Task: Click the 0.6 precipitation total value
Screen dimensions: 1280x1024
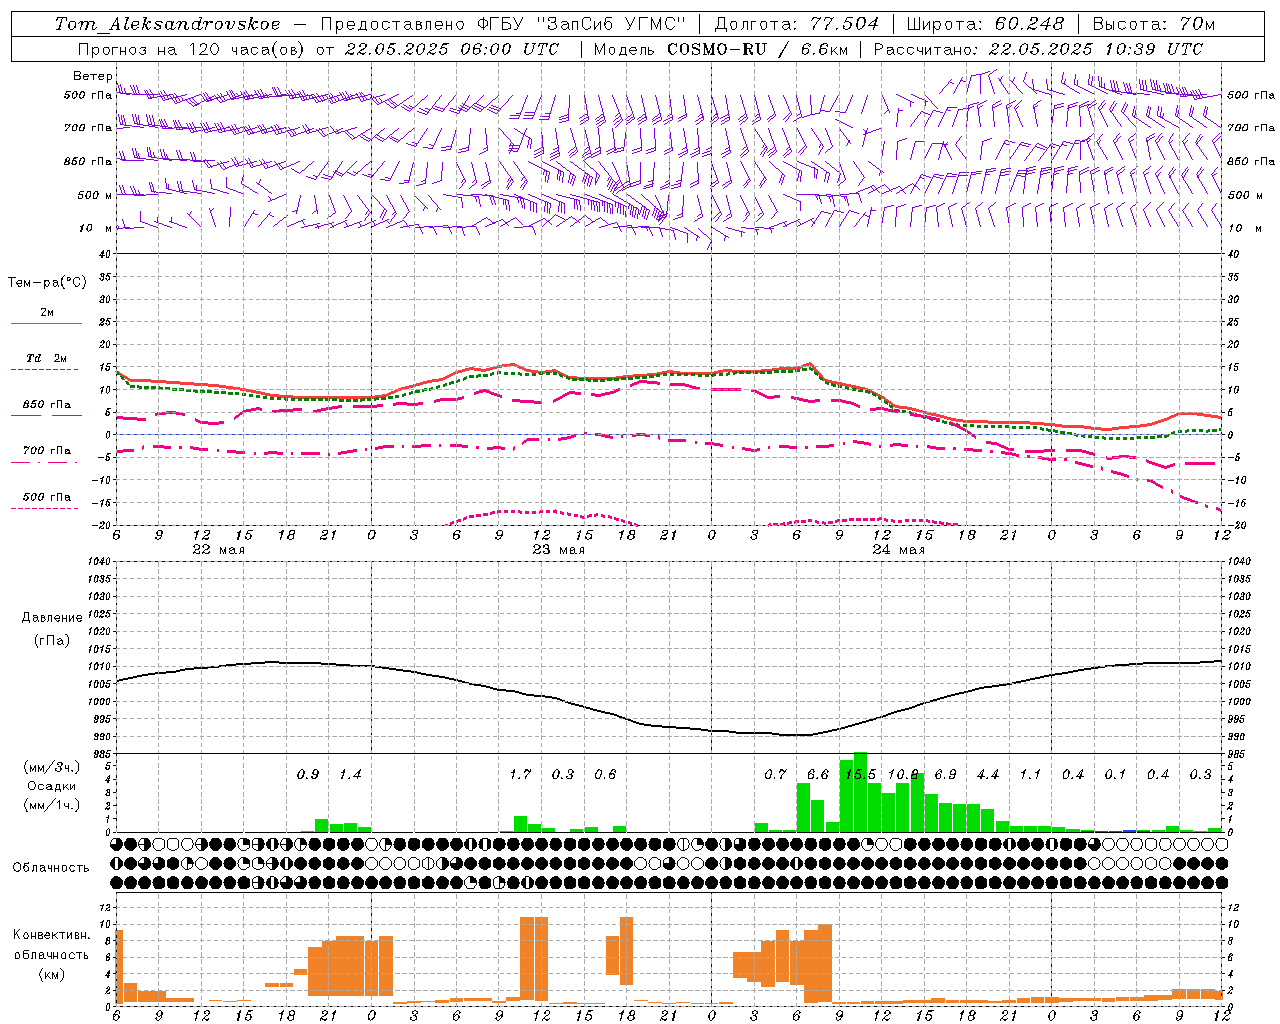Action: [605, 775]
